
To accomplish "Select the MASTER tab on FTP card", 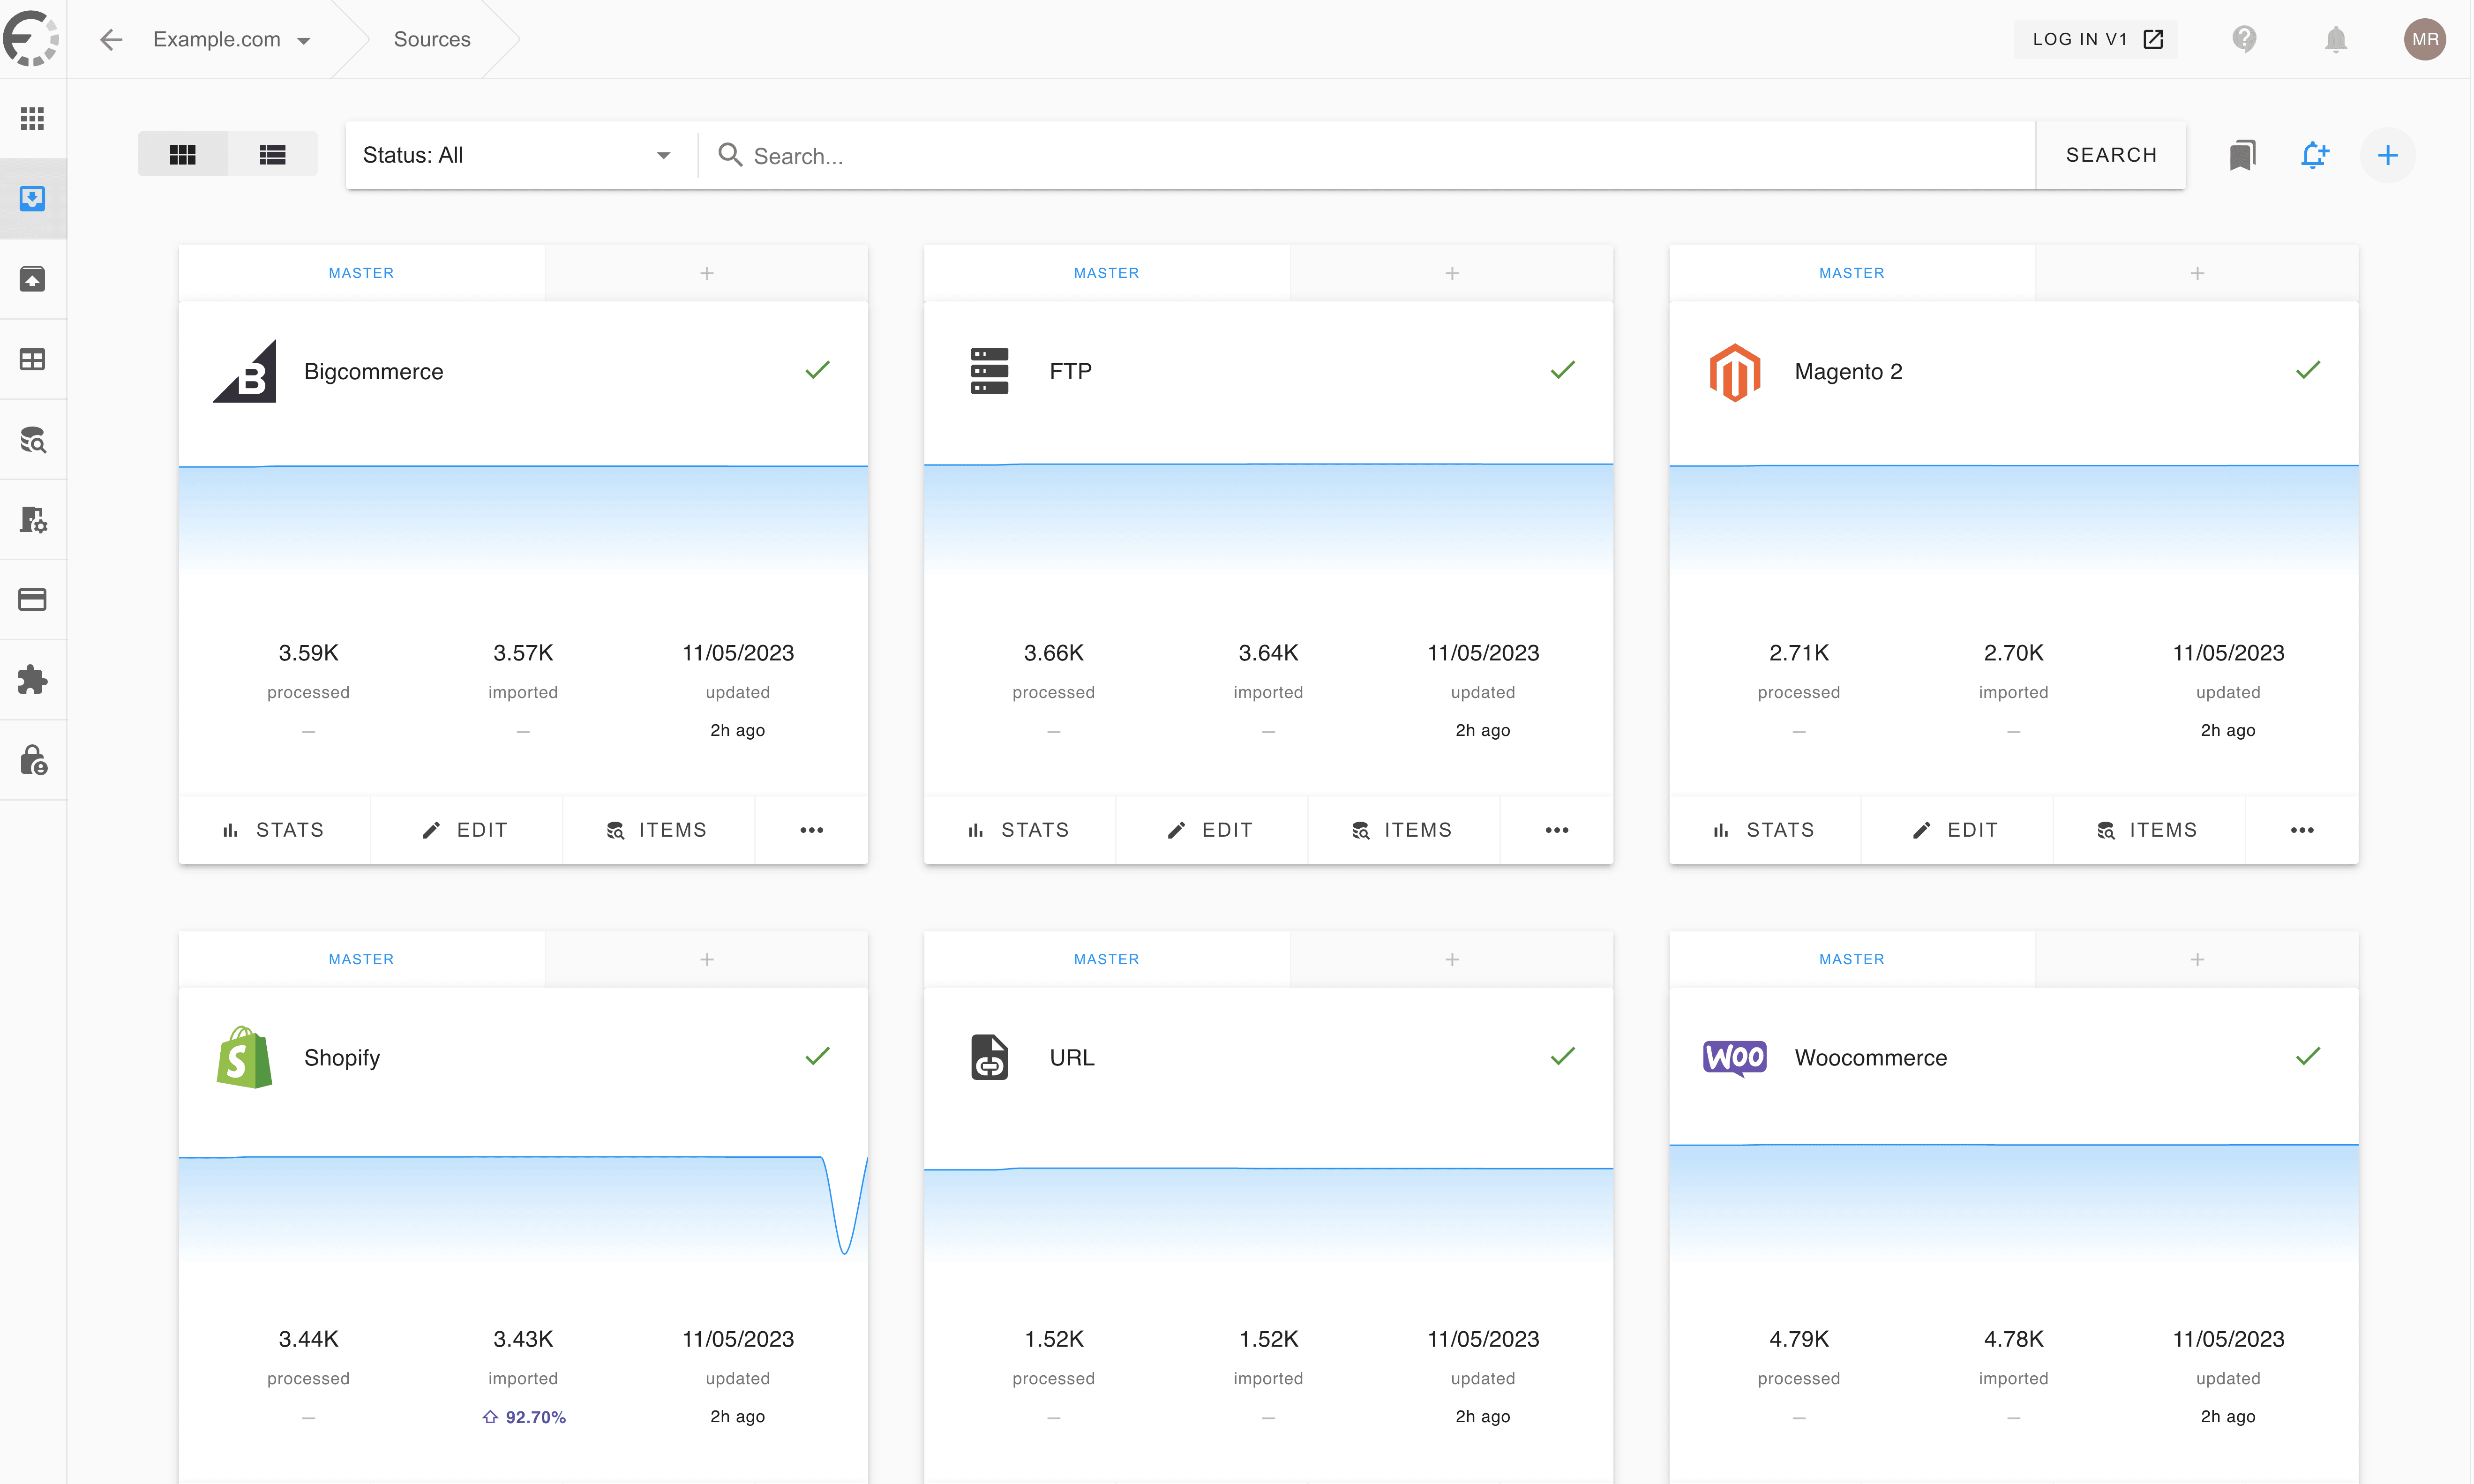I will coord(1106,273).
